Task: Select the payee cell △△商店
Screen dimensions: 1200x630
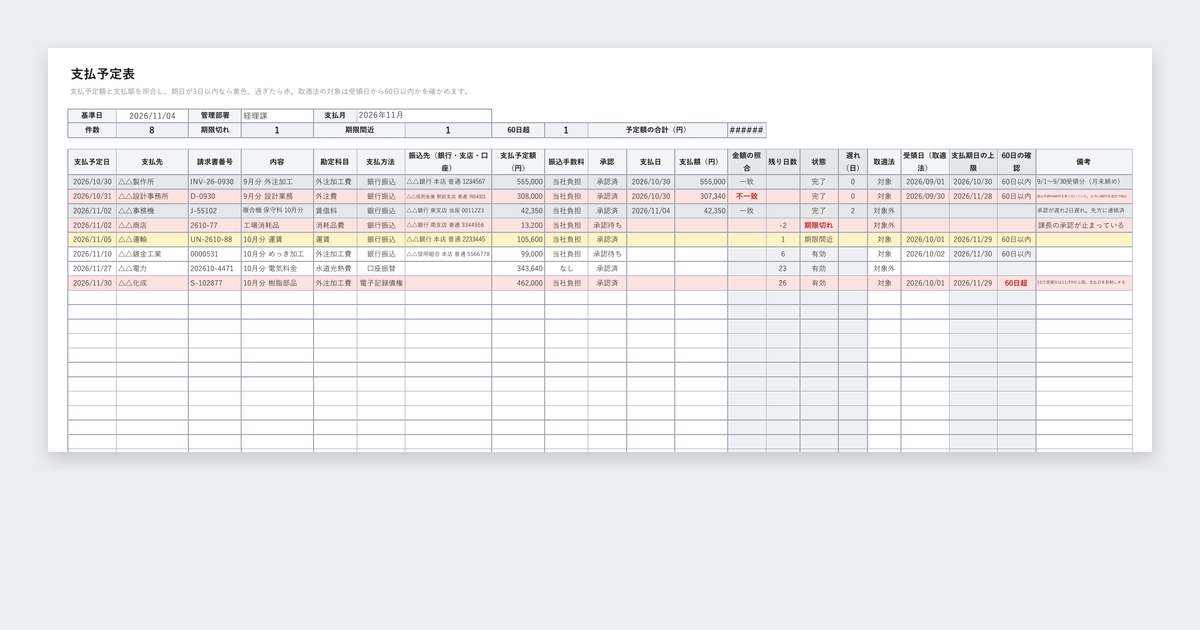Action: tap(152, 225)
